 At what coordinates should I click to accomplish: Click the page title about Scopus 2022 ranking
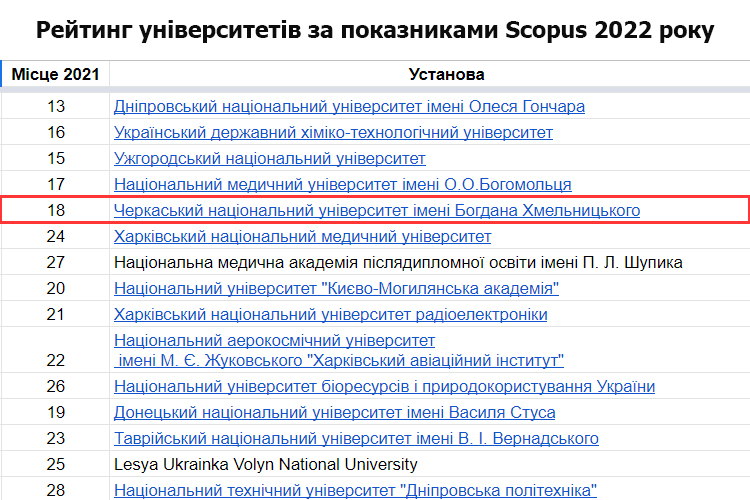[x=375, y=30]
